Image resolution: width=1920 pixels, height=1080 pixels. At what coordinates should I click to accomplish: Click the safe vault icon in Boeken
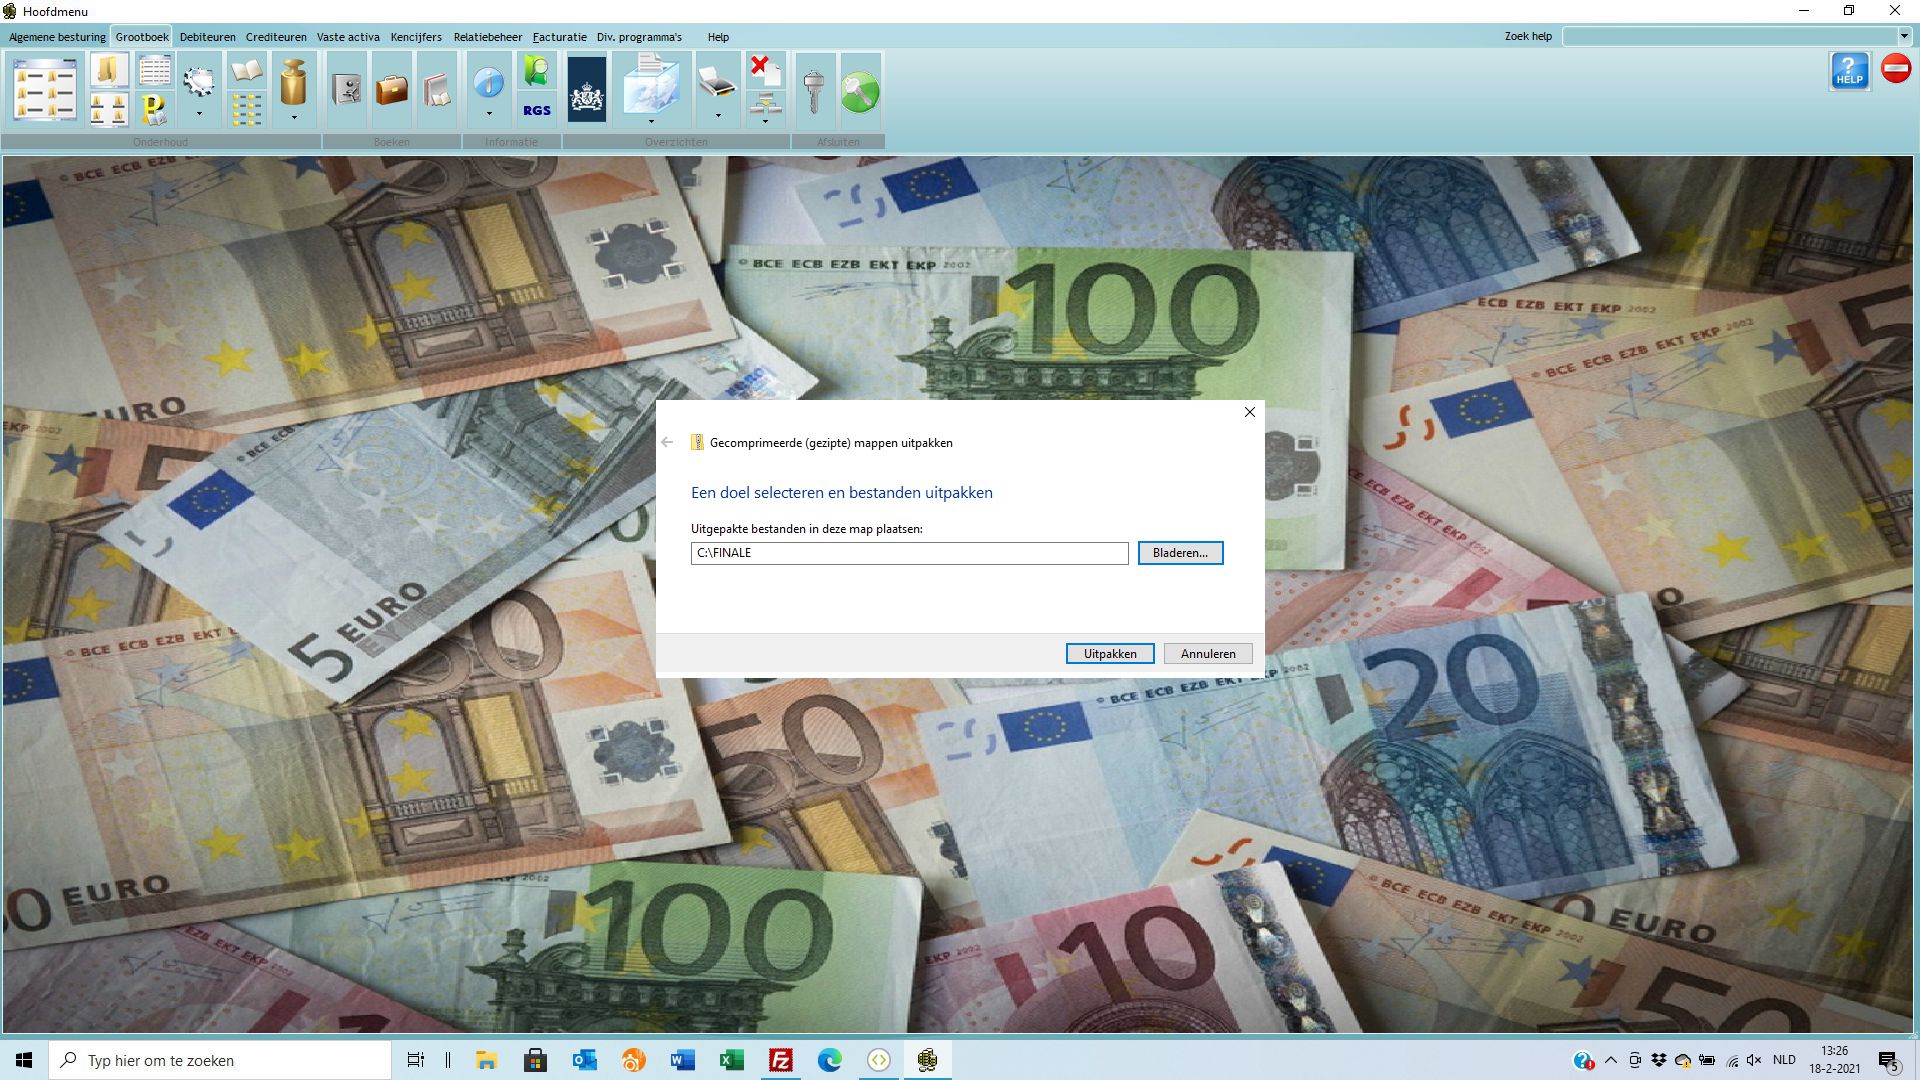pyautogui.click(x=347, y=90)
